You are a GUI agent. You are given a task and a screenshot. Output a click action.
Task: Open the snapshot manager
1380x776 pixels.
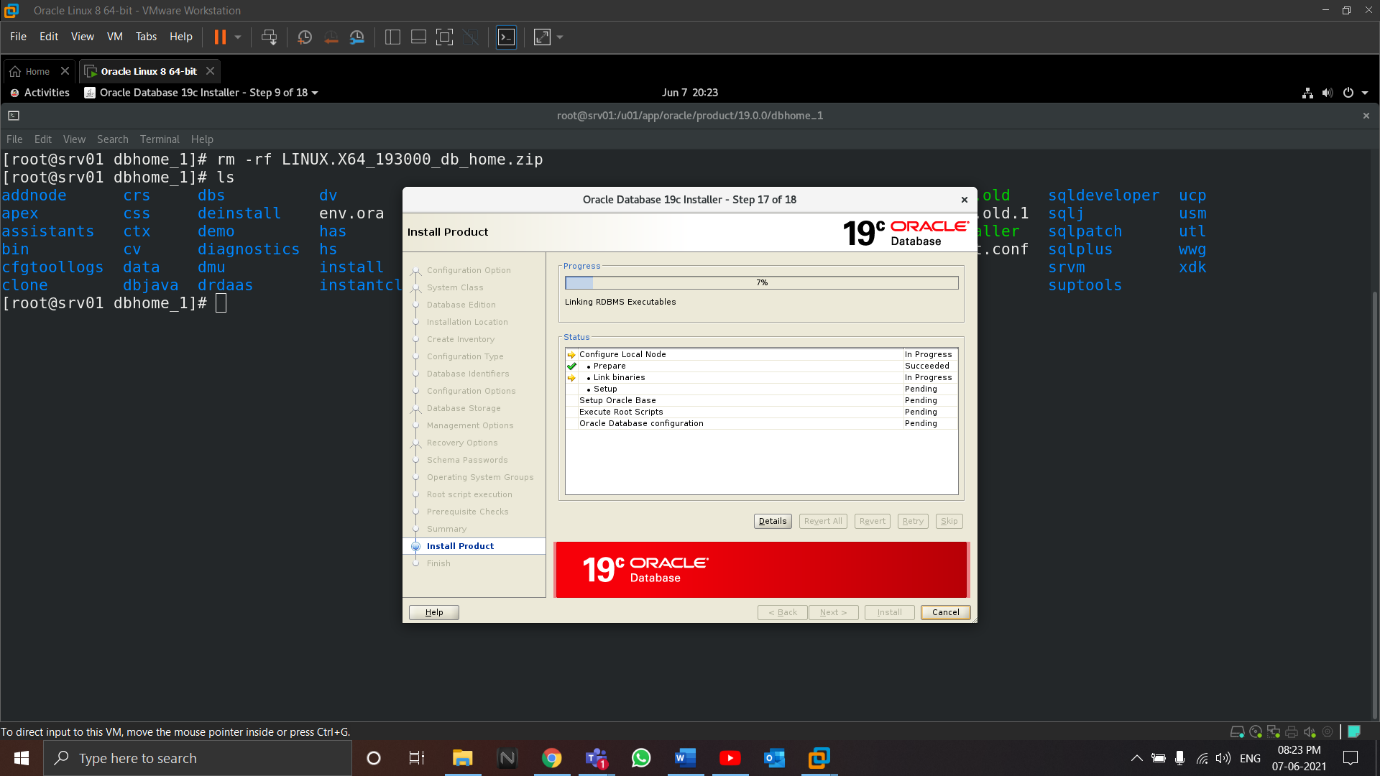tap(357, 37)
